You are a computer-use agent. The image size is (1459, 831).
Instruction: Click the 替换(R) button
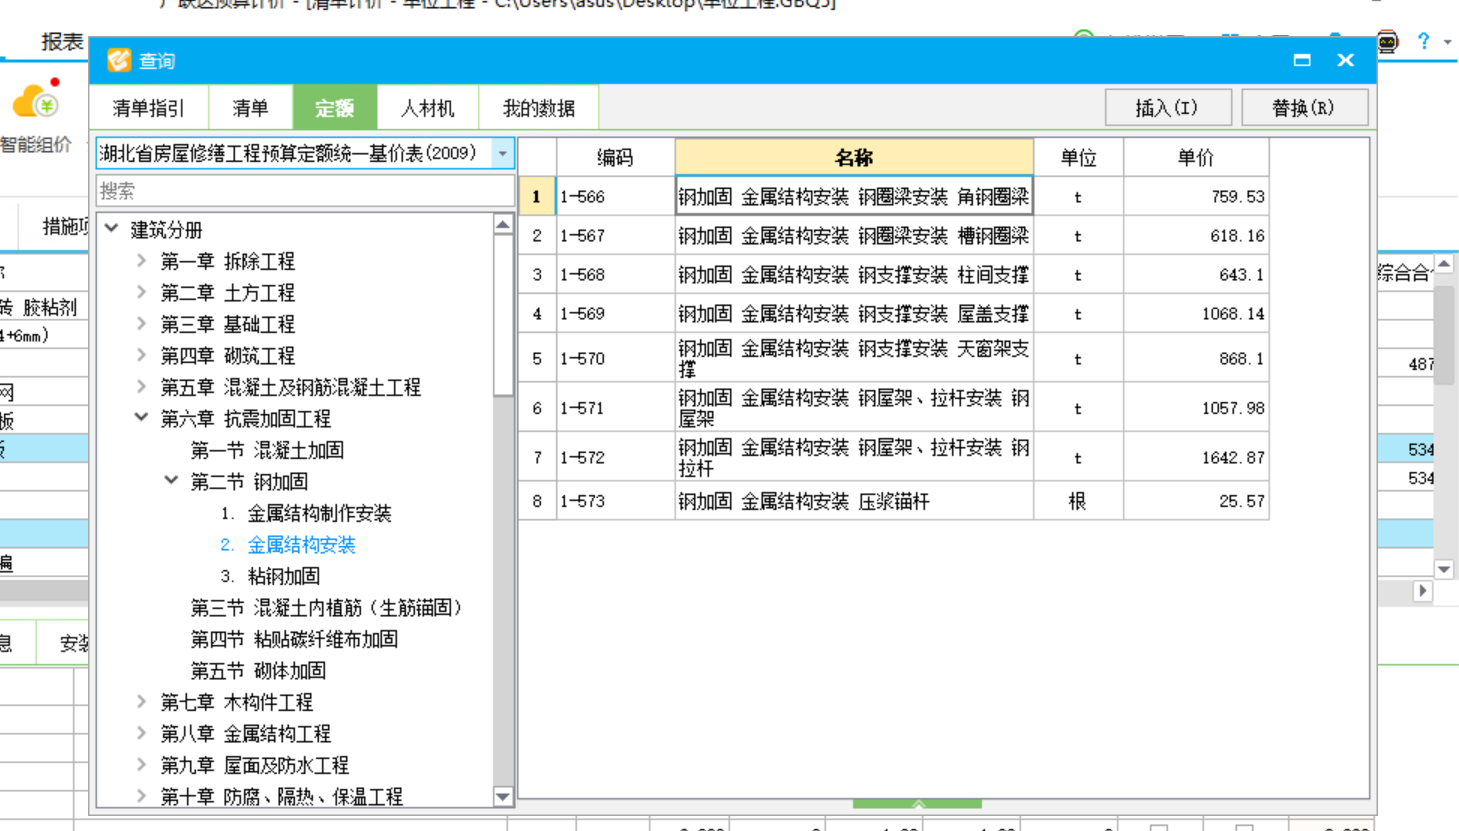pyautogui.click(x=1303, y=108)
